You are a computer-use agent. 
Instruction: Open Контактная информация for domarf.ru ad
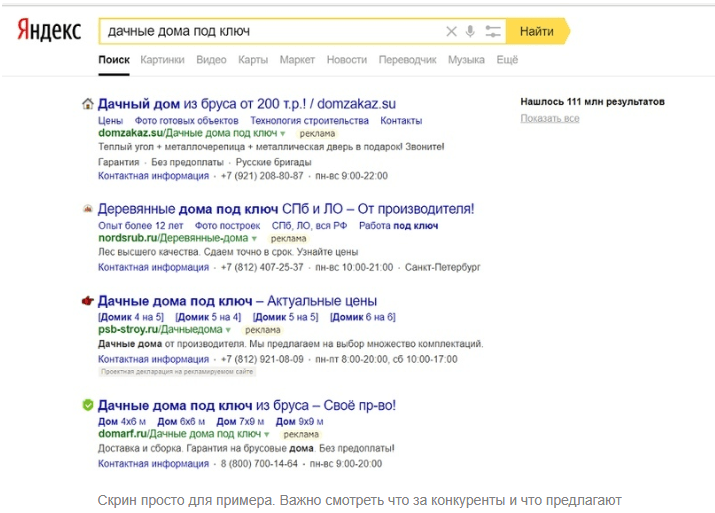click(153, 464)
